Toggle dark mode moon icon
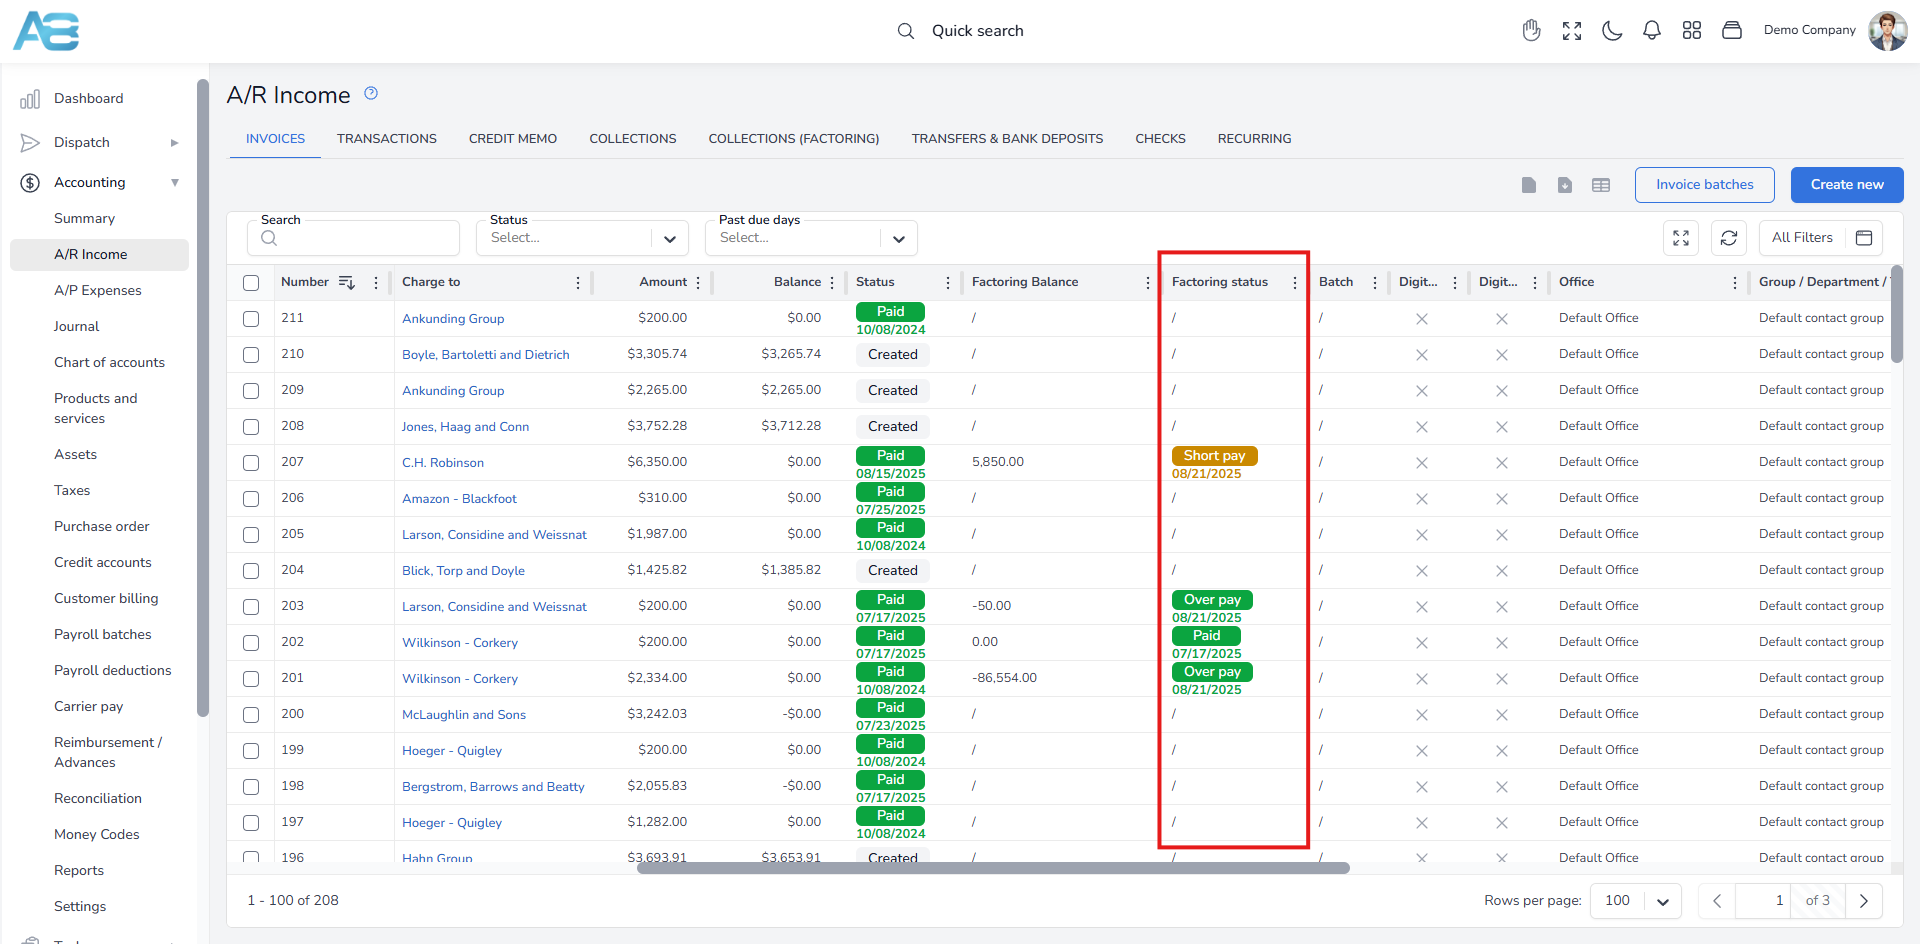This screenshot has width=1920, height=944. 1612,31
